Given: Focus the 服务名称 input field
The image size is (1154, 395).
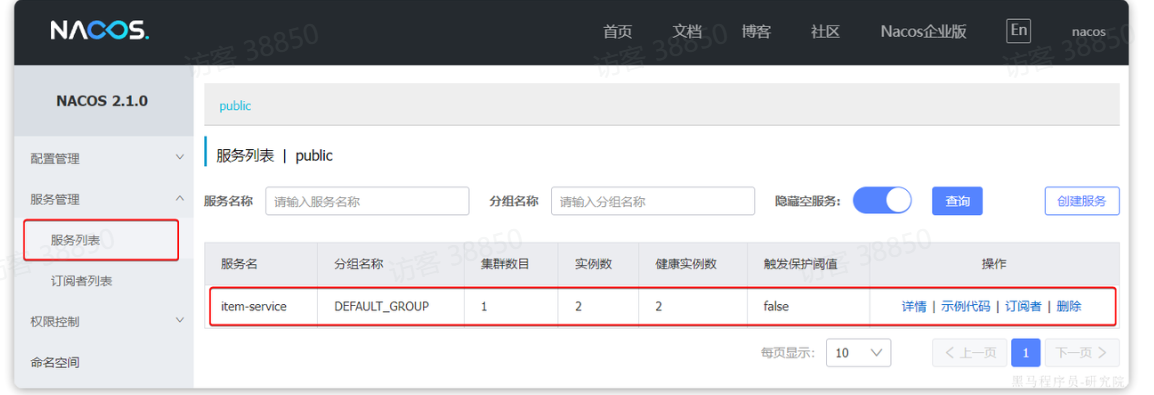Looking at the screenshot, I should (367, 201).
